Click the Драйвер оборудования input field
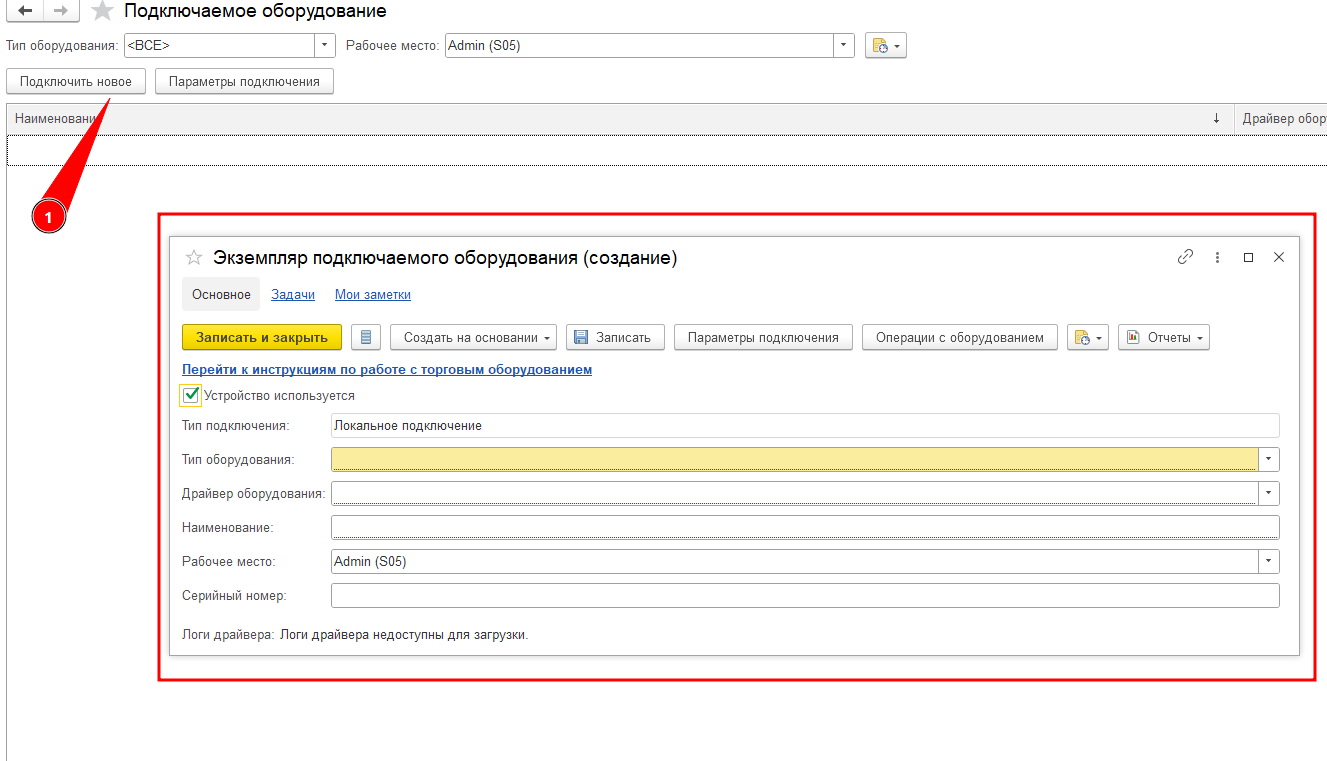Viewport: 1327px width, 761px height. coord(794,493)
